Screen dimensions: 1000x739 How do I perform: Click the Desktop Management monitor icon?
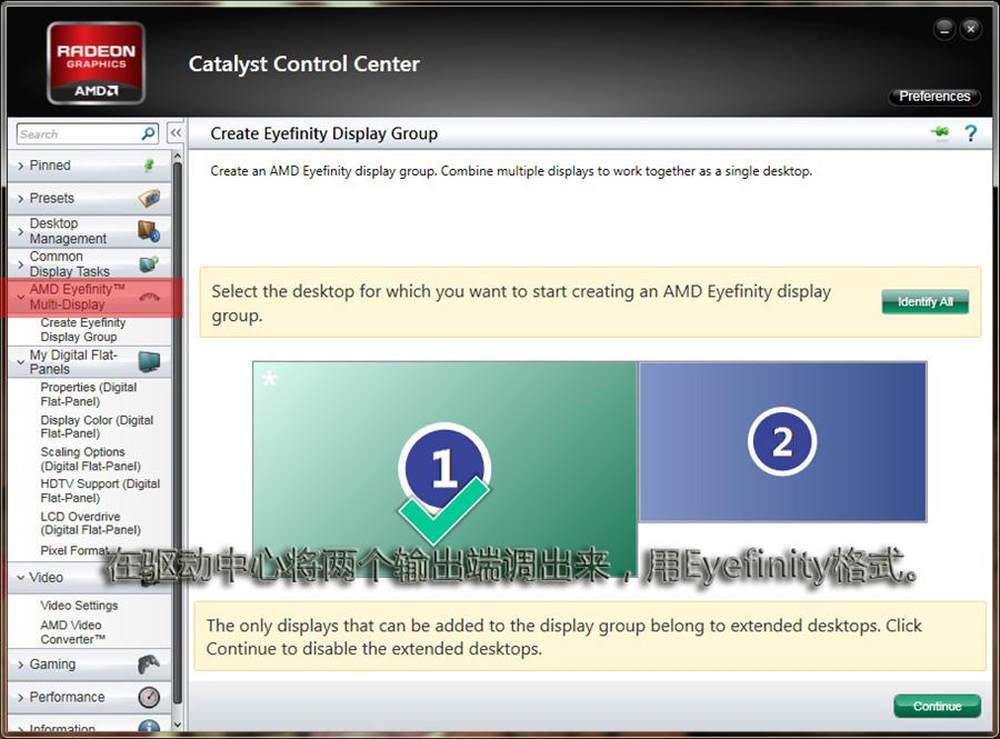(x=149, y=231)
